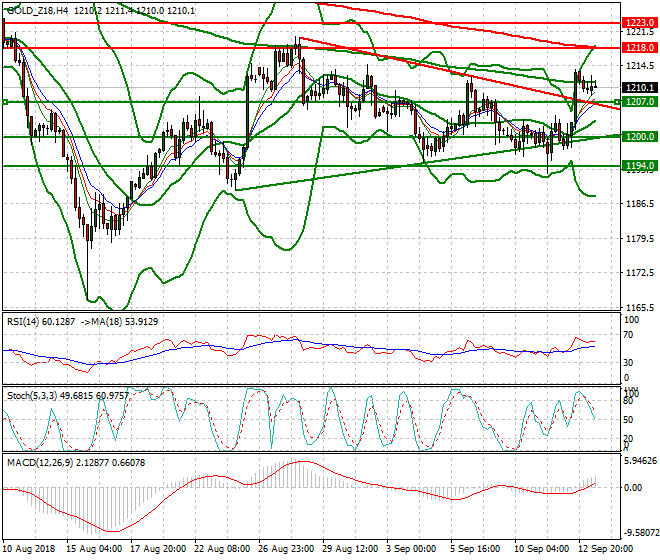This screenshot has height=560, width=660.
Task: Click the 1186.5 price scale value
Action: (x=640, y=204)
